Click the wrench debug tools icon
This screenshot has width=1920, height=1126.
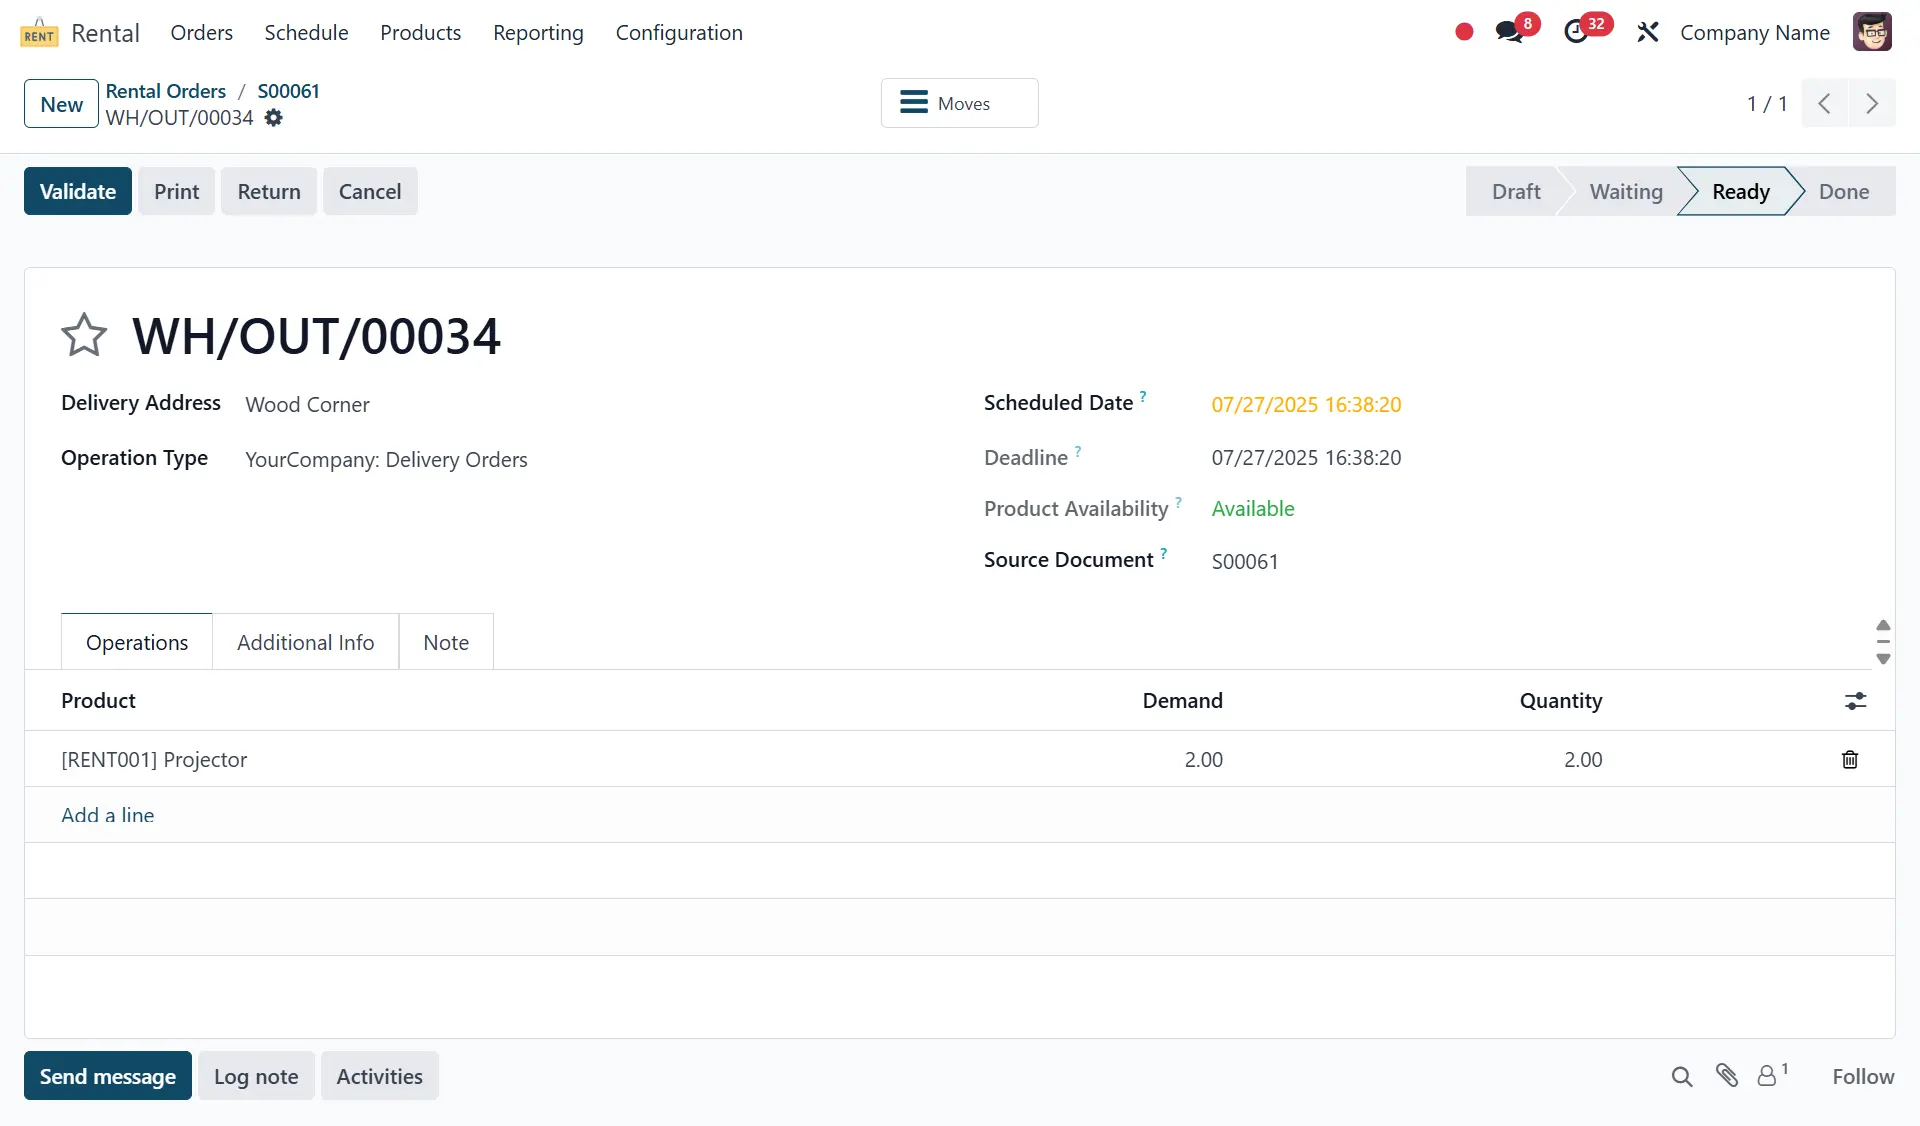(1647, 32)
